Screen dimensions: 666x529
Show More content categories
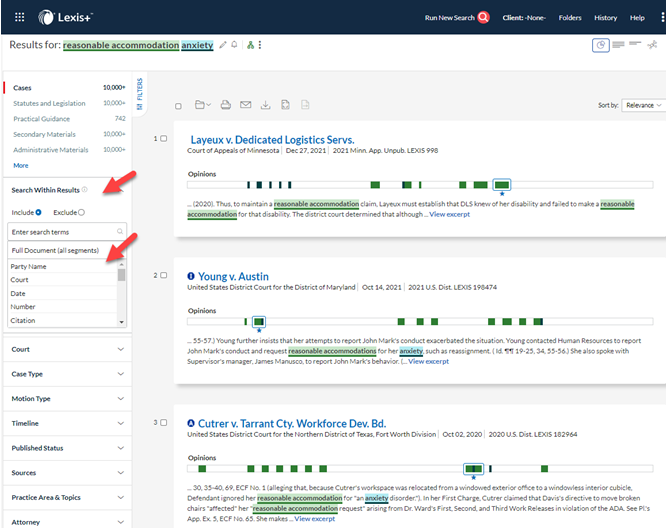[x=21, y=165]
